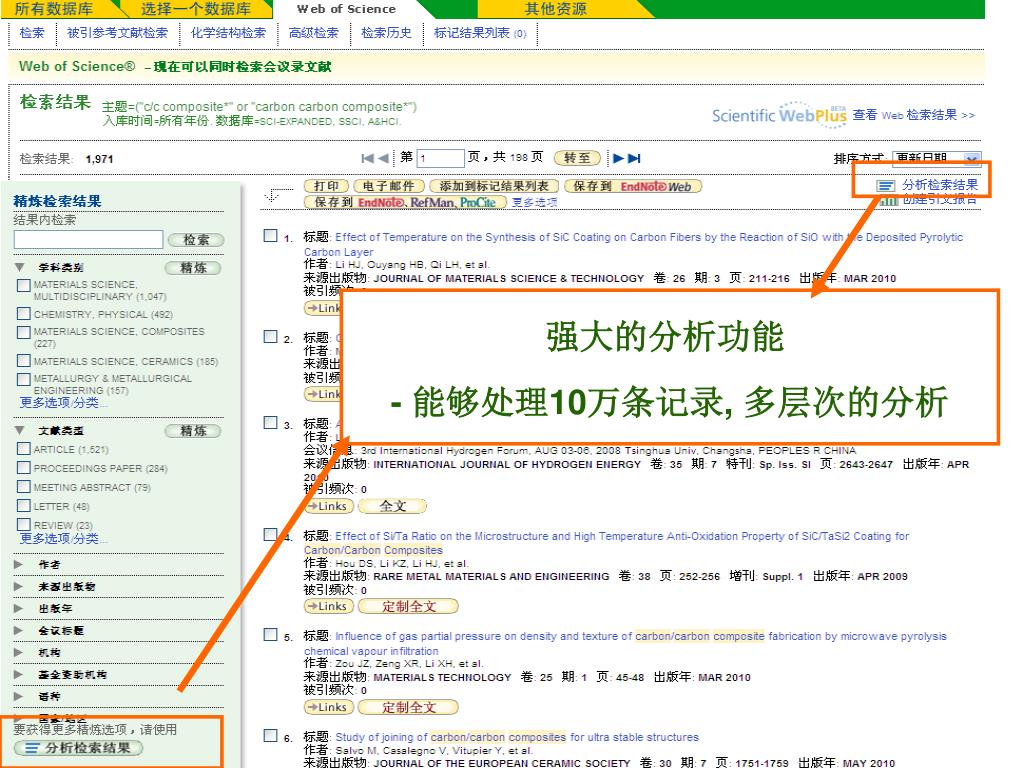Expand the 机构 refine section
Image resolution: width=1024 pixels, height=768 pixels.
pos(18,652)
